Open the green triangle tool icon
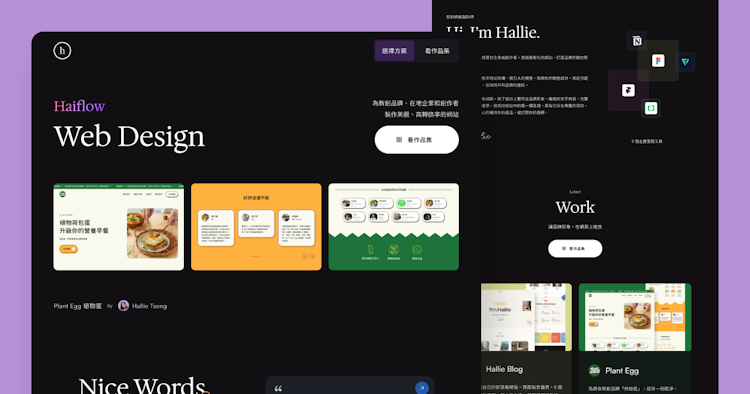 click(685, 62)
